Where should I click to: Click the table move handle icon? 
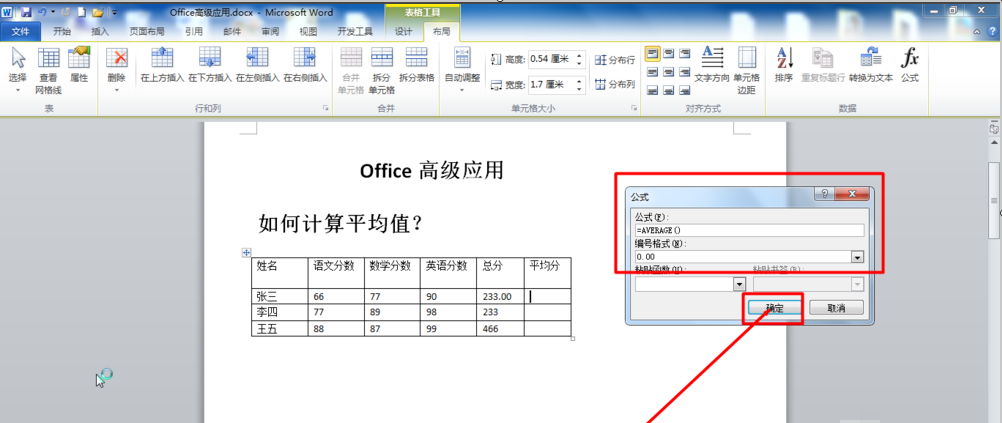246,253
